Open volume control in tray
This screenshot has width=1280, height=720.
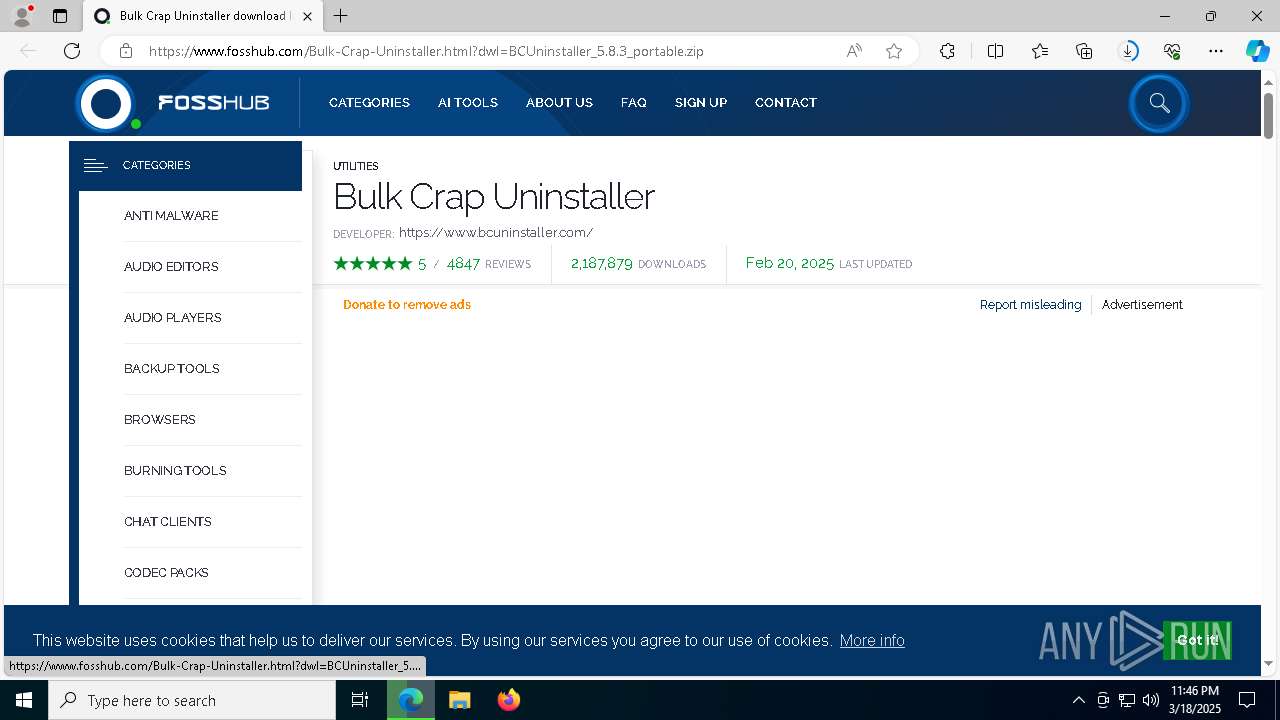1151,700
